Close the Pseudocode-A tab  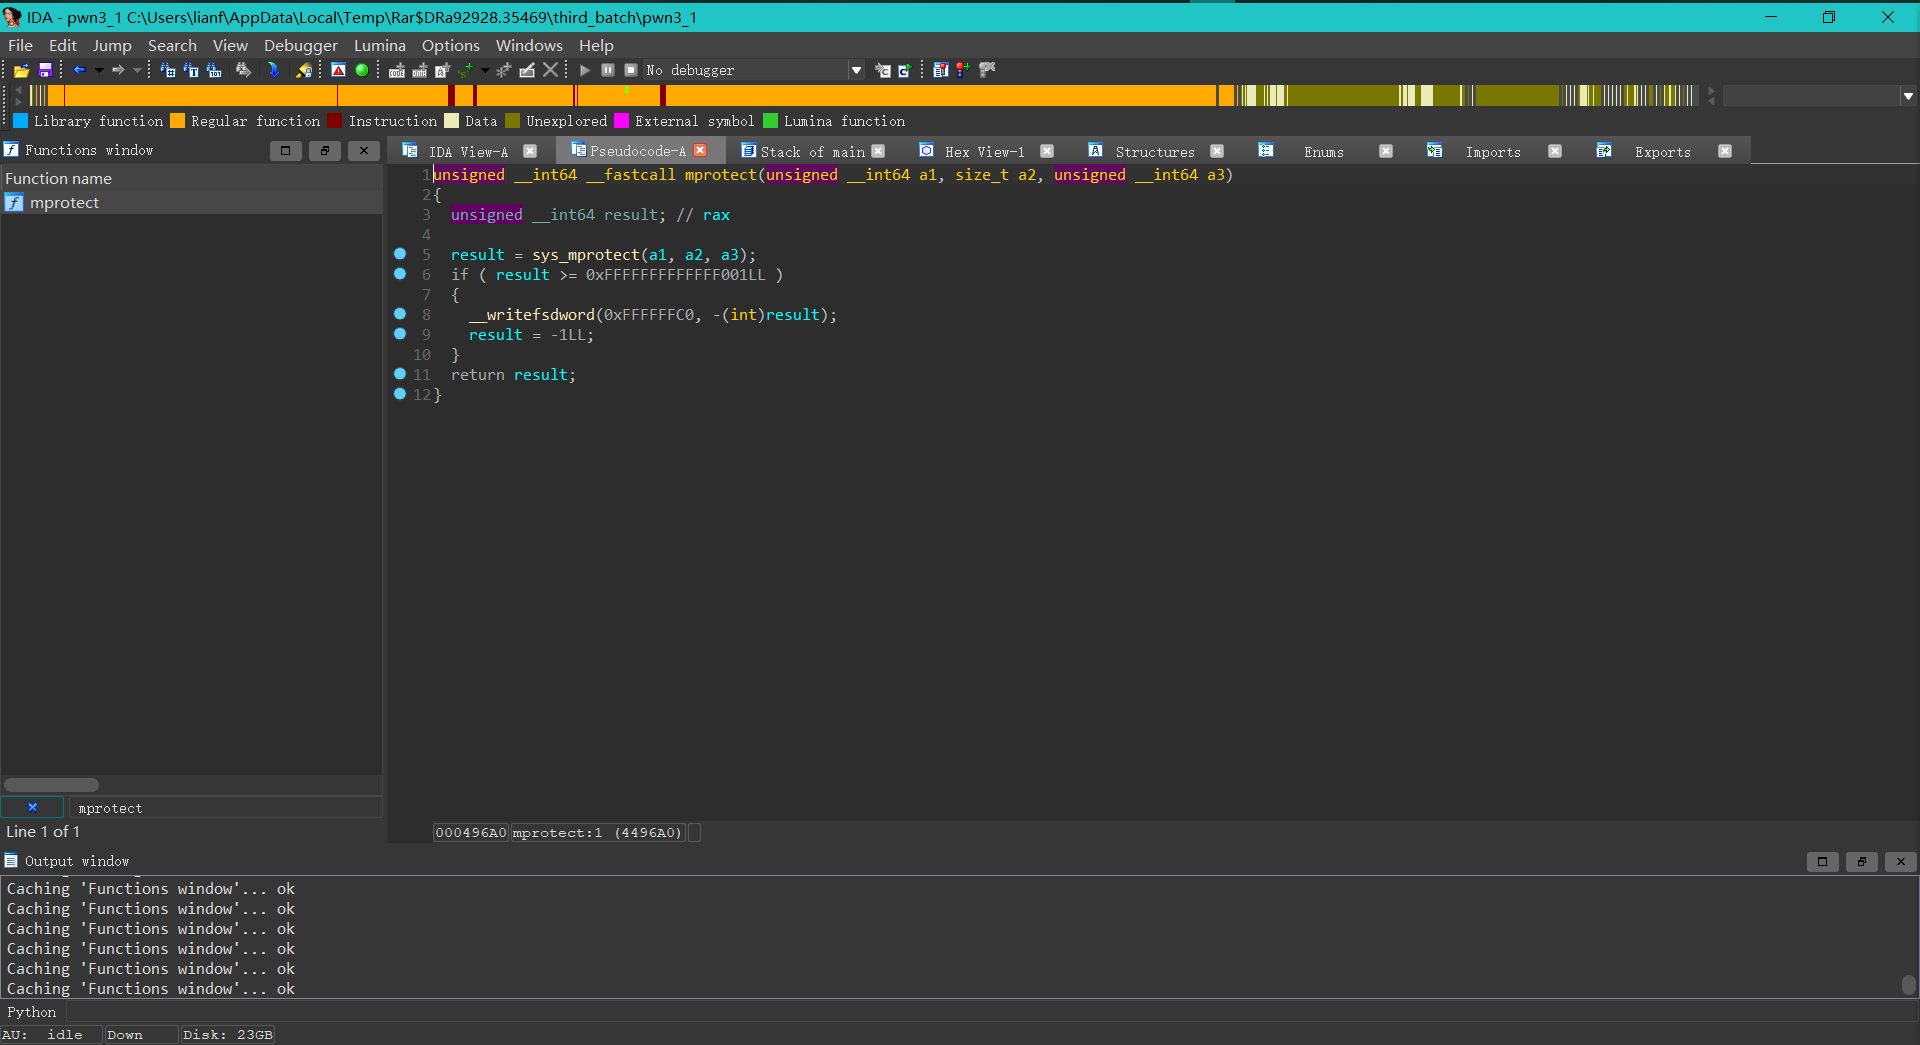(x=701, y=150)
